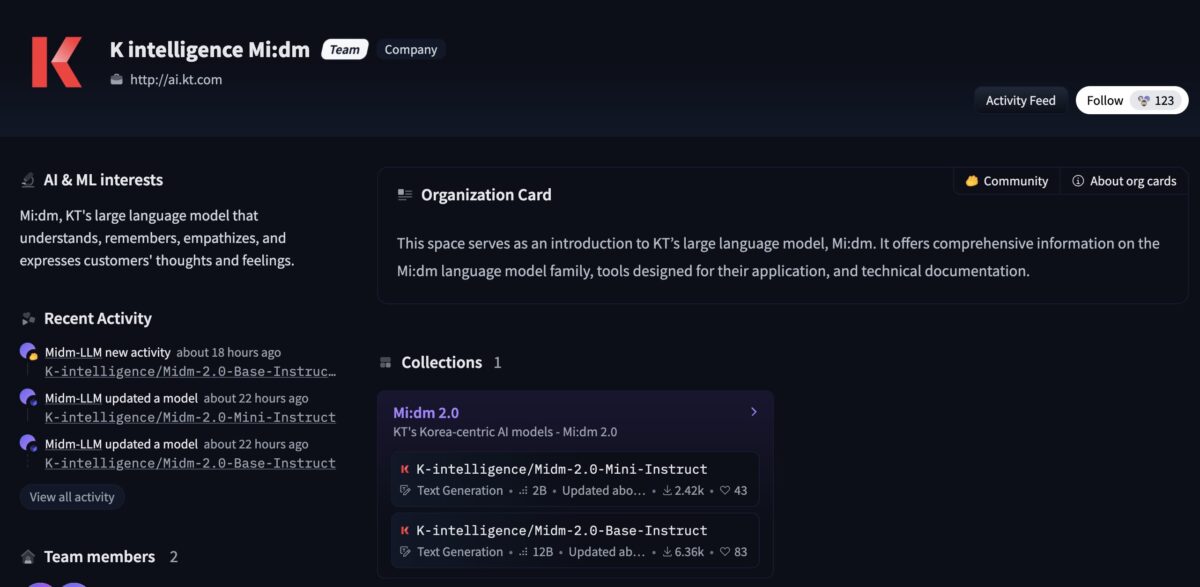Open the Activity Feed
1200x587 pixels.
1020,100
